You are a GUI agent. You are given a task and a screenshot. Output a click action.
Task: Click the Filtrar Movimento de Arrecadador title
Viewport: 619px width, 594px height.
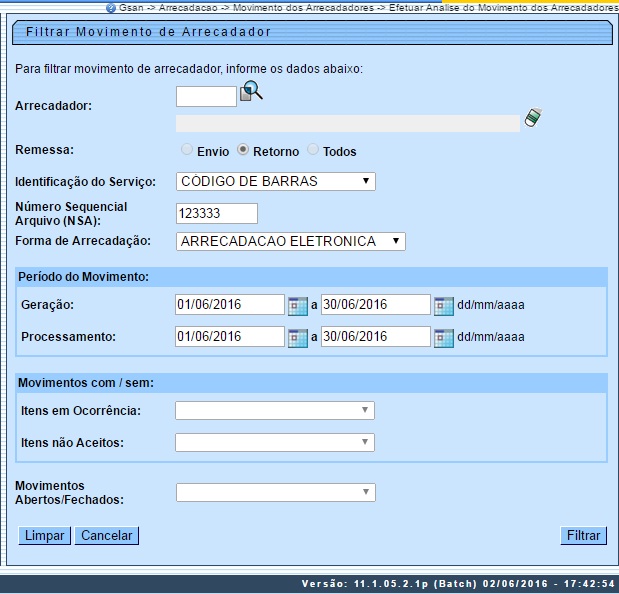click(148, 32)
